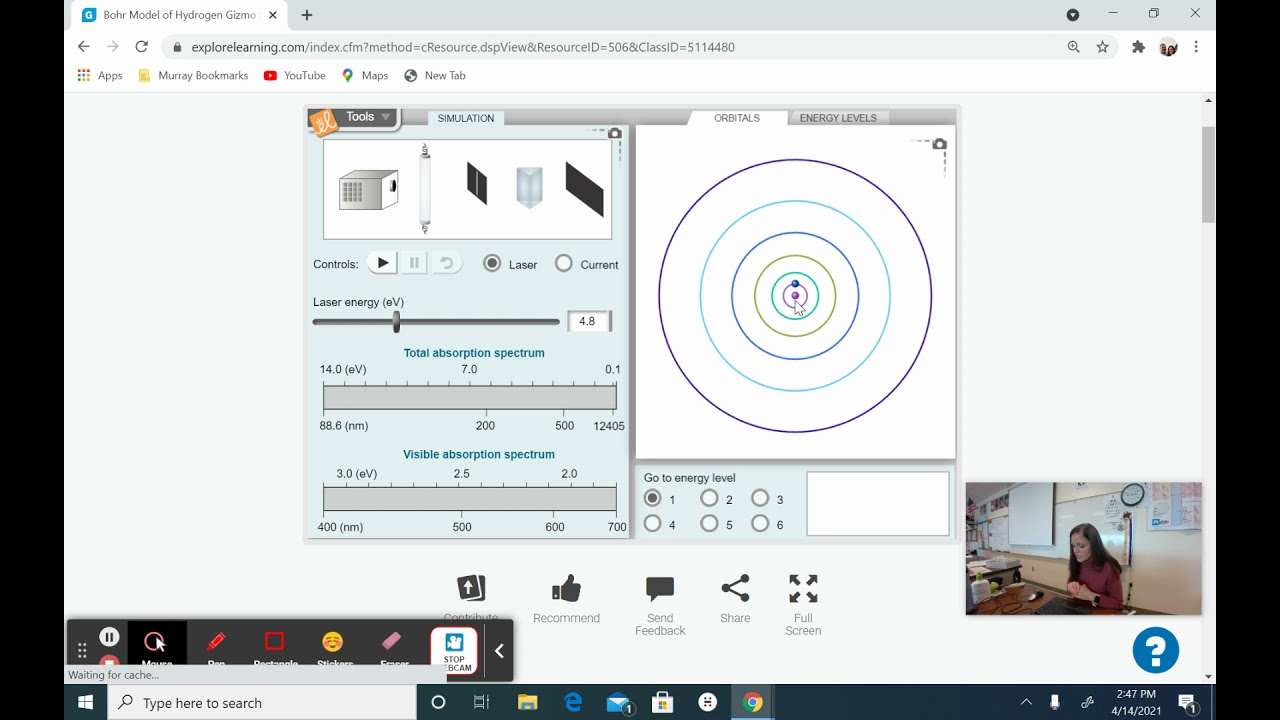Click the page vertical scrollbar thumb

[1208, 174]
